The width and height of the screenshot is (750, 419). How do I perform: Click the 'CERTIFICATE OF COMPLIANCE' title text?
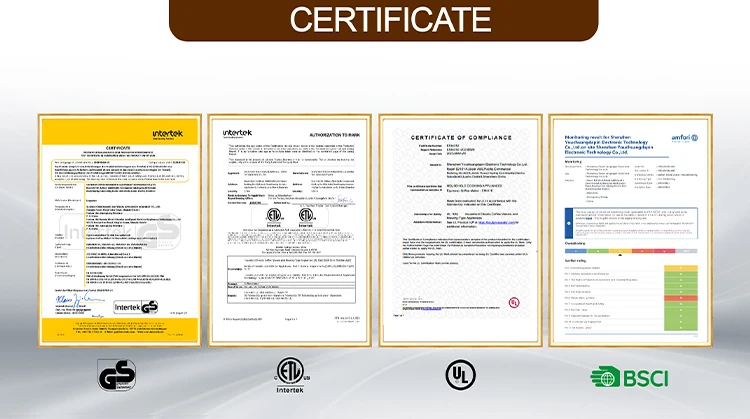(x=461, y=138)
